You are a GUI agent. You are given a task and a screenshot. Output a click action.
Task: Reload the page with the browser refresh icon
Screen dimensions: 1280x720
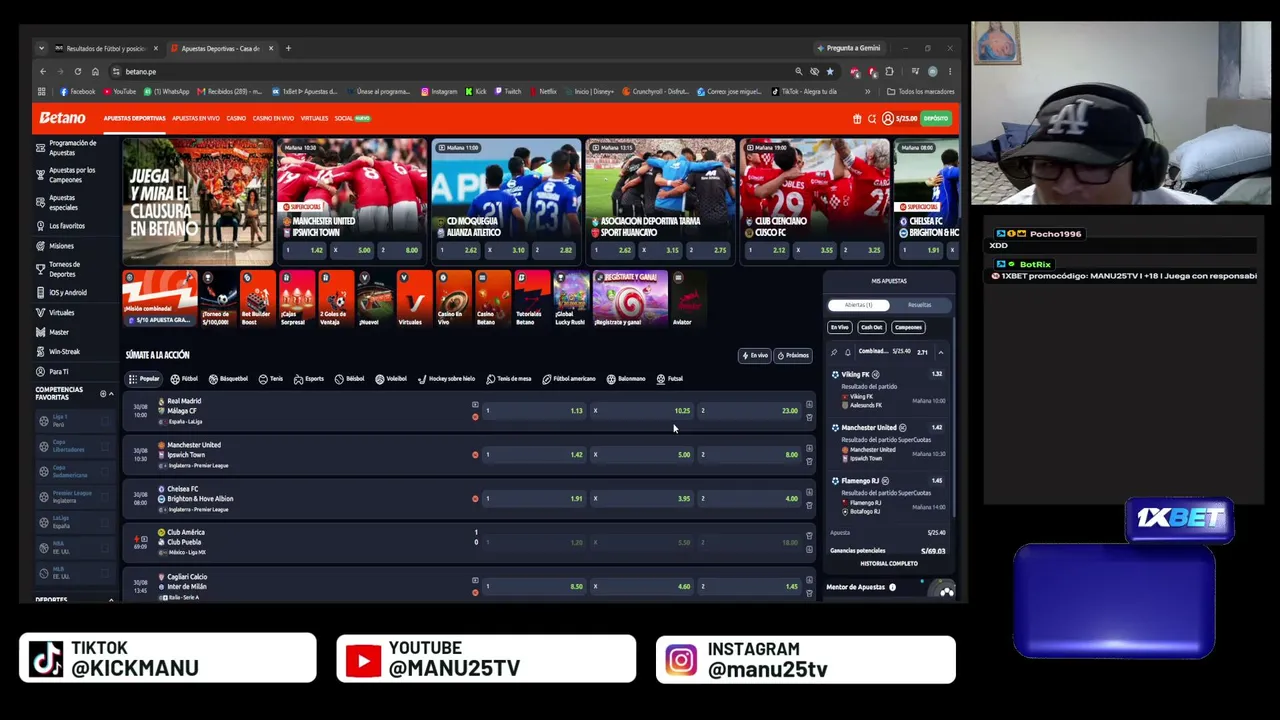point(77,72)
